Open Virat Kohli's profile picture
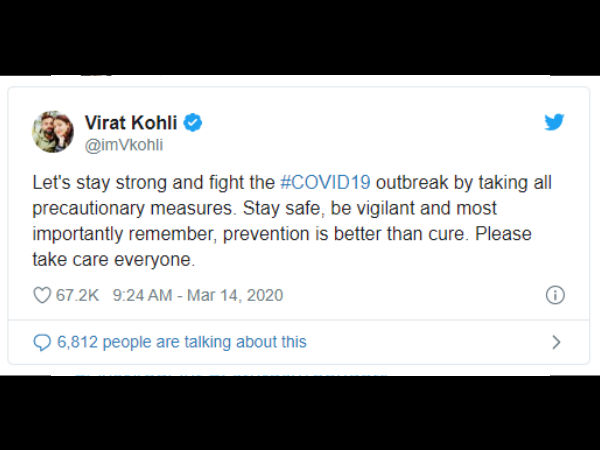This screenshot has height=450, width=600. click(53, 132)
